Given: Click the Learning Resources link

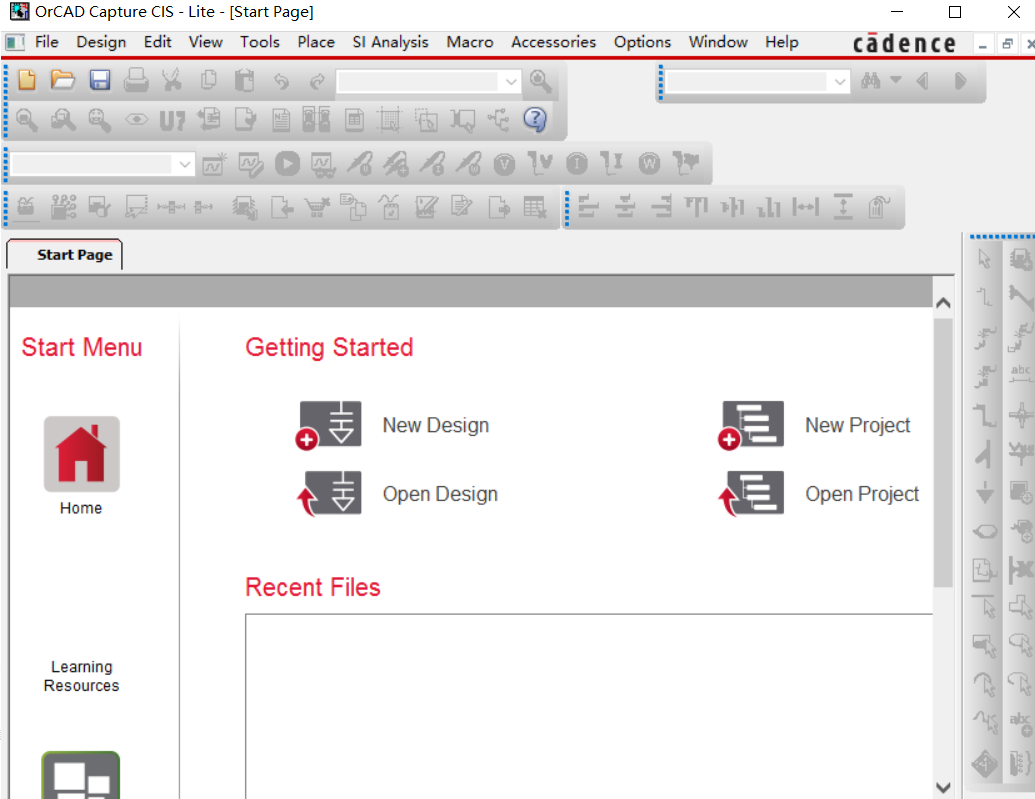Looking at the screenshot, I should (81, 676).
